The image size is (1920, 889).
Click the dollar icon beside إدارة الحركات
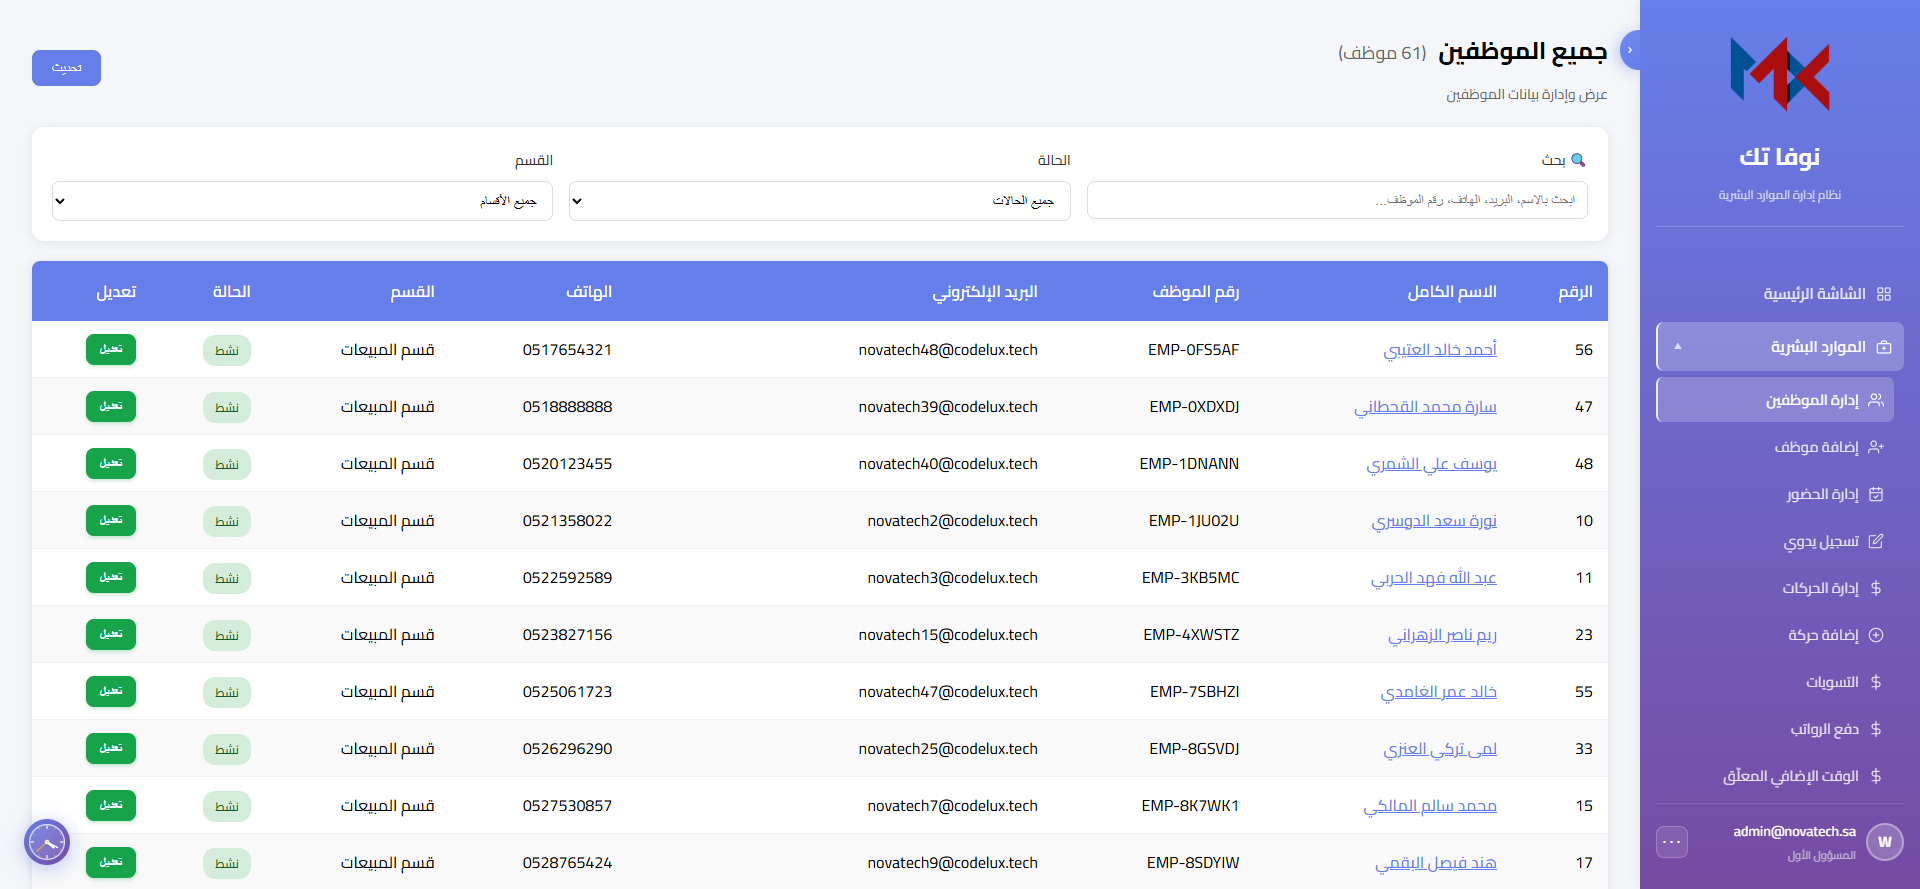click(x=1876, y=588)
